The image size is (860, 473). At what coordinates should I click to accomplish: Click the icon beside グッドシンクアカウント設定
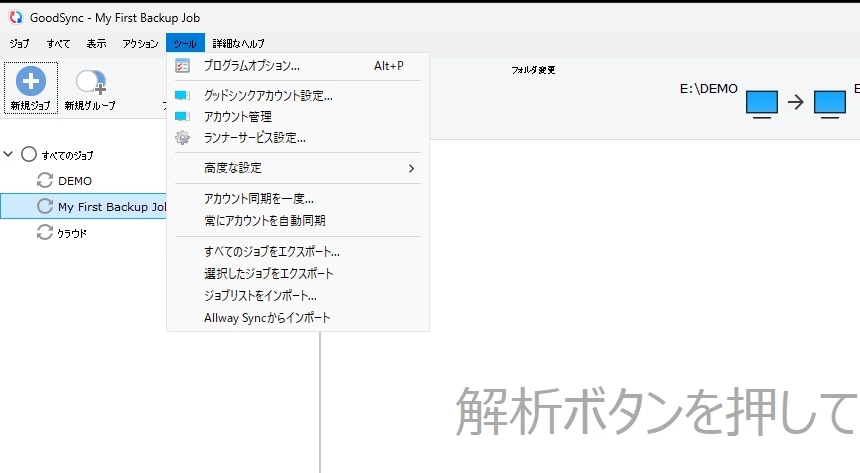click(182, 95)
